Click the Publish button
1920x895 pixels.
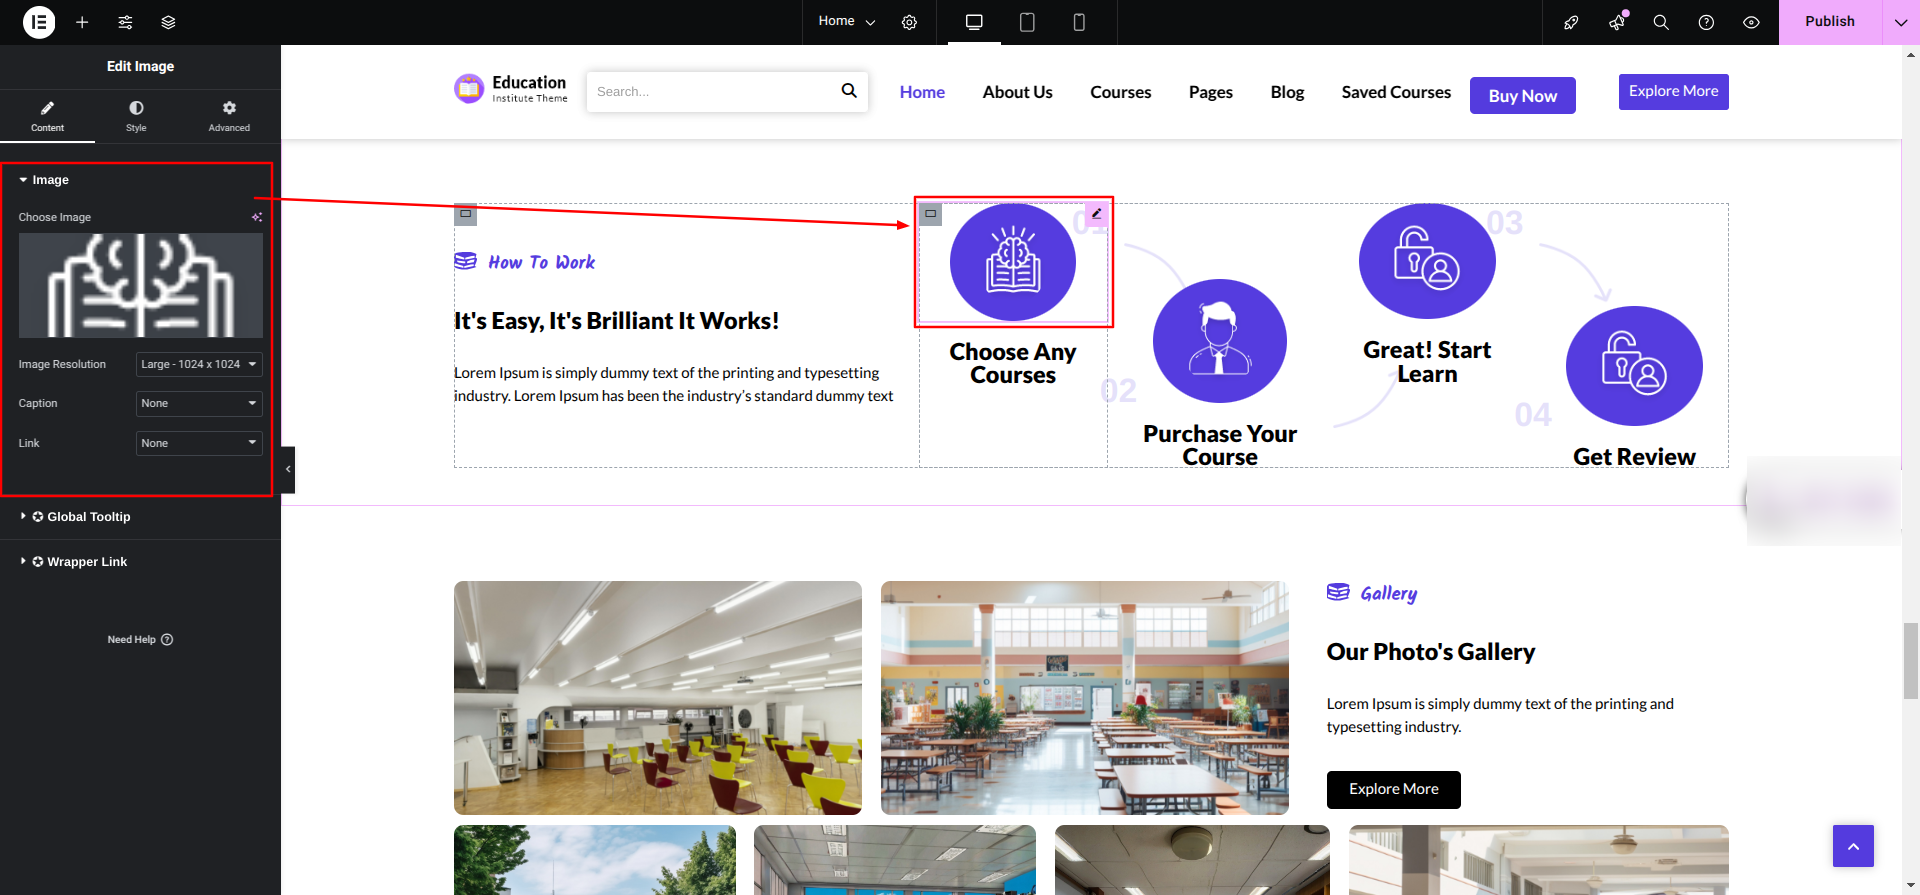pyautogui.click(x=1830, y=22)
